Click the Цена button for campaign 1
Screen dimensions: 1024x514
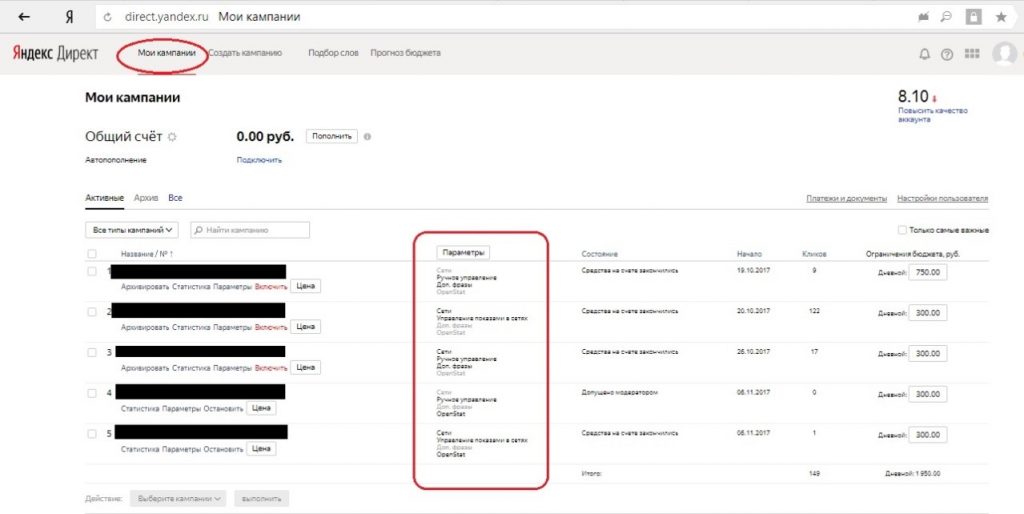click(x=306, y=286)
